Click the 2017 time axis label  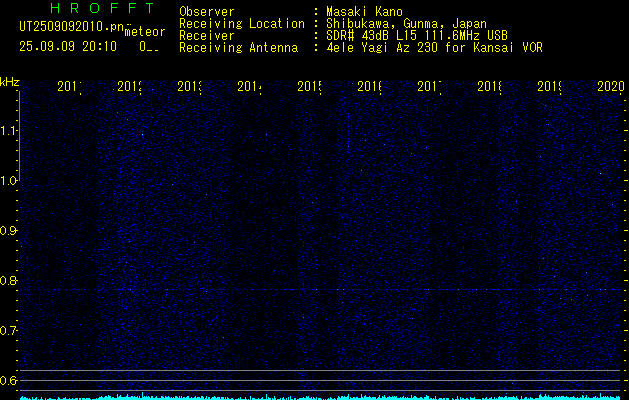(429, 86)
